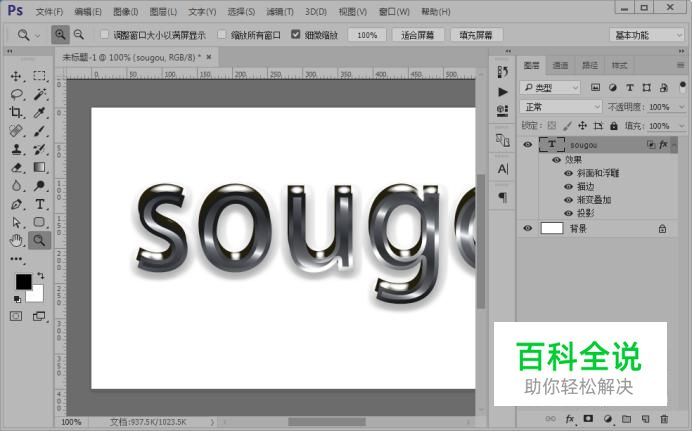The image size is (692, 431).
Task: Open the Filter menu
Action: (280, 12)
